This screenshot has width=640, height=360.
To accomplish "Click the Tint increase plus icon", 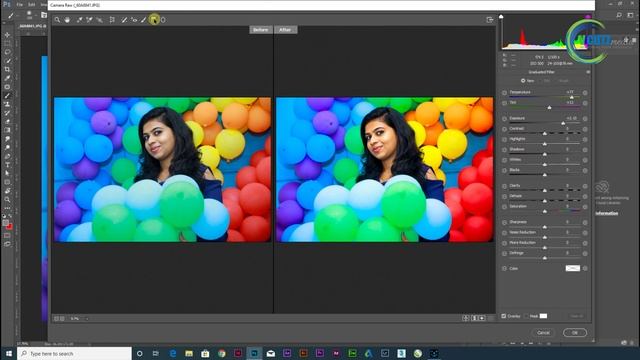I will (585, 103).
